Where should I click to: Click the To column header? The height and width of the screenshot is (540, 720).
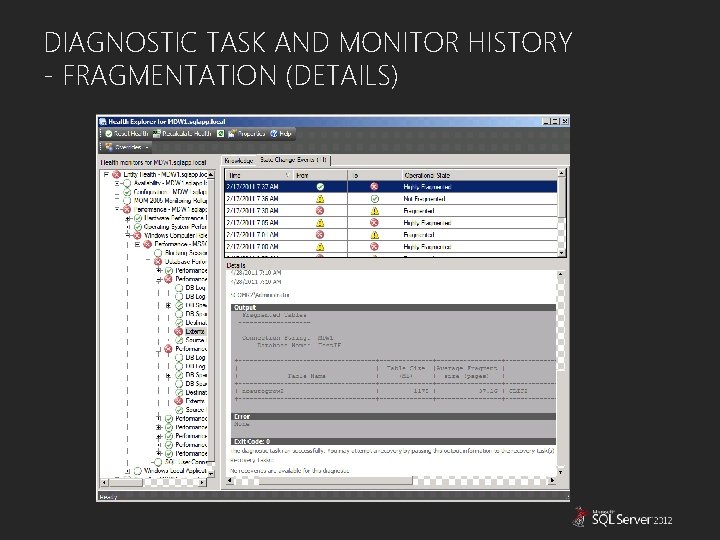375,175
